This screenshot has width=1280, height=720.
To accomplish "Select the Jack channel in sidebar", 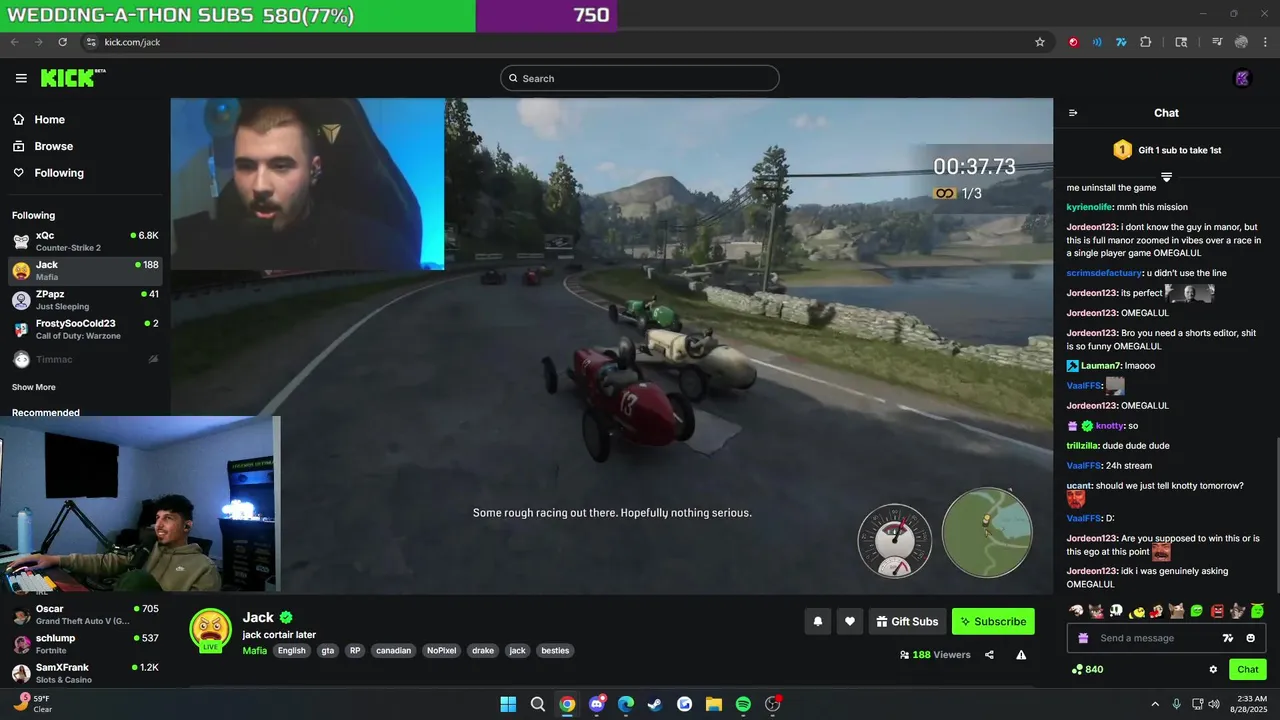I will [85, 270].
